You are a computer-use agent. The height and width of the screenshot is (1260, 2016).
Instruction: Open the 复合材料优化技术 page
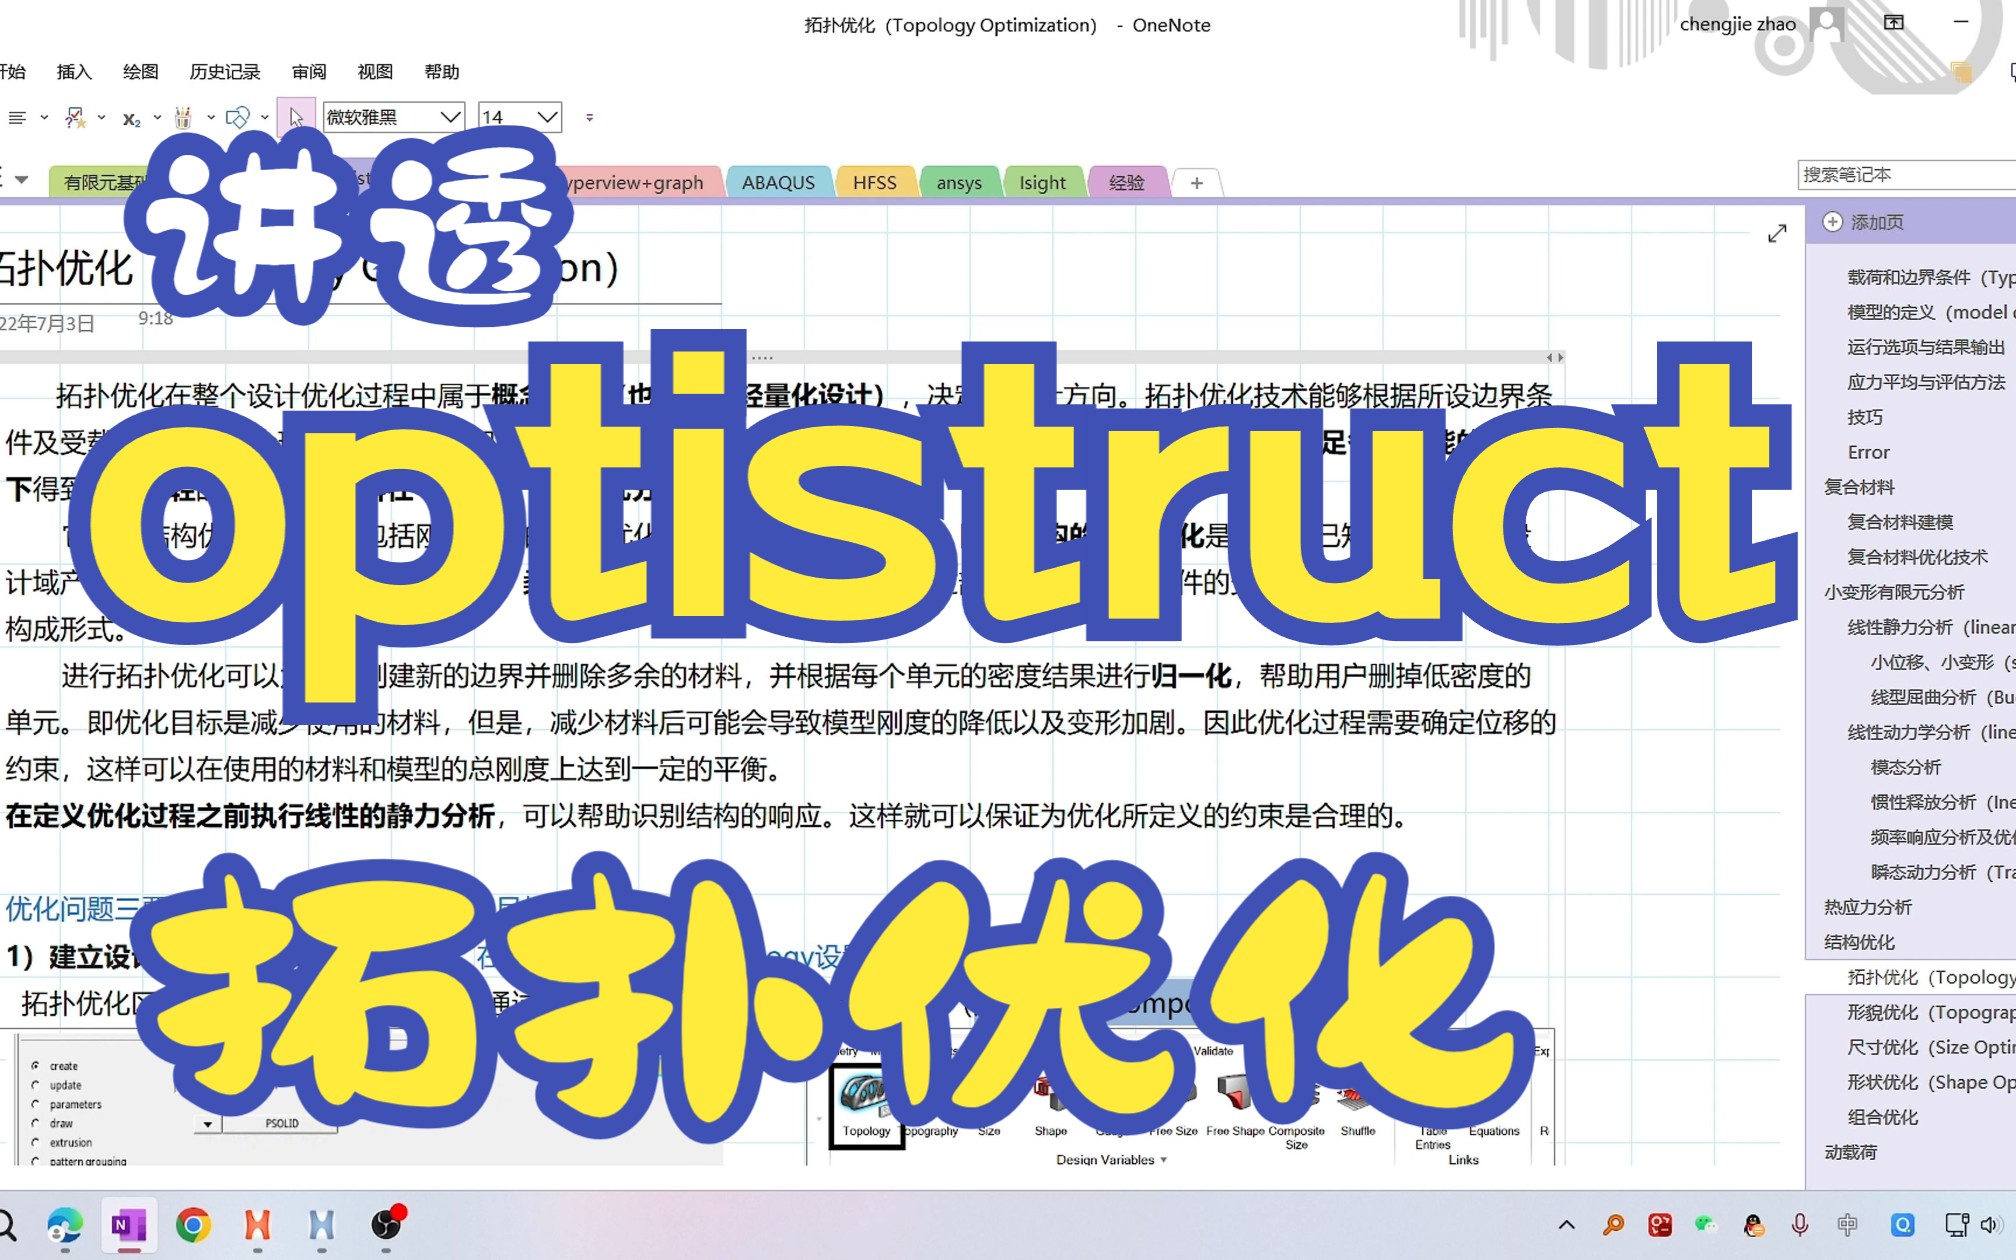pyautogui.click(x=1918, y=558)
